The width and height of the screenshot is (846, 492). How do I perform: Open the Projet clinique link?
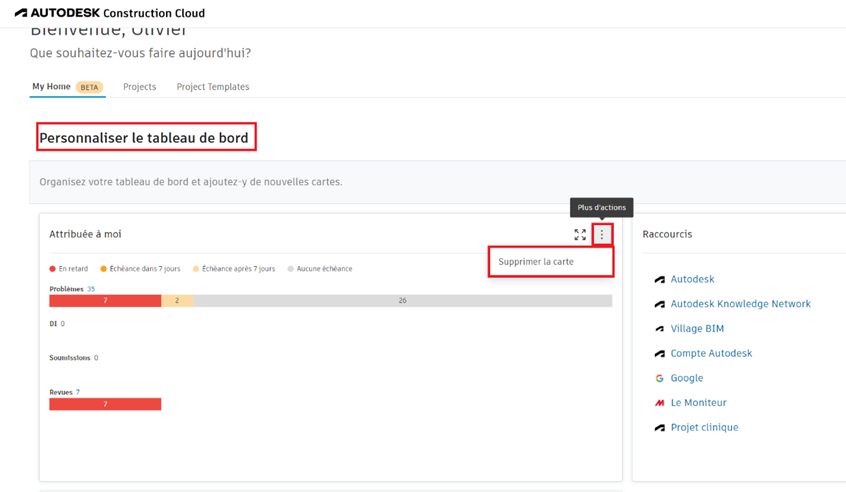pos(704,427)
